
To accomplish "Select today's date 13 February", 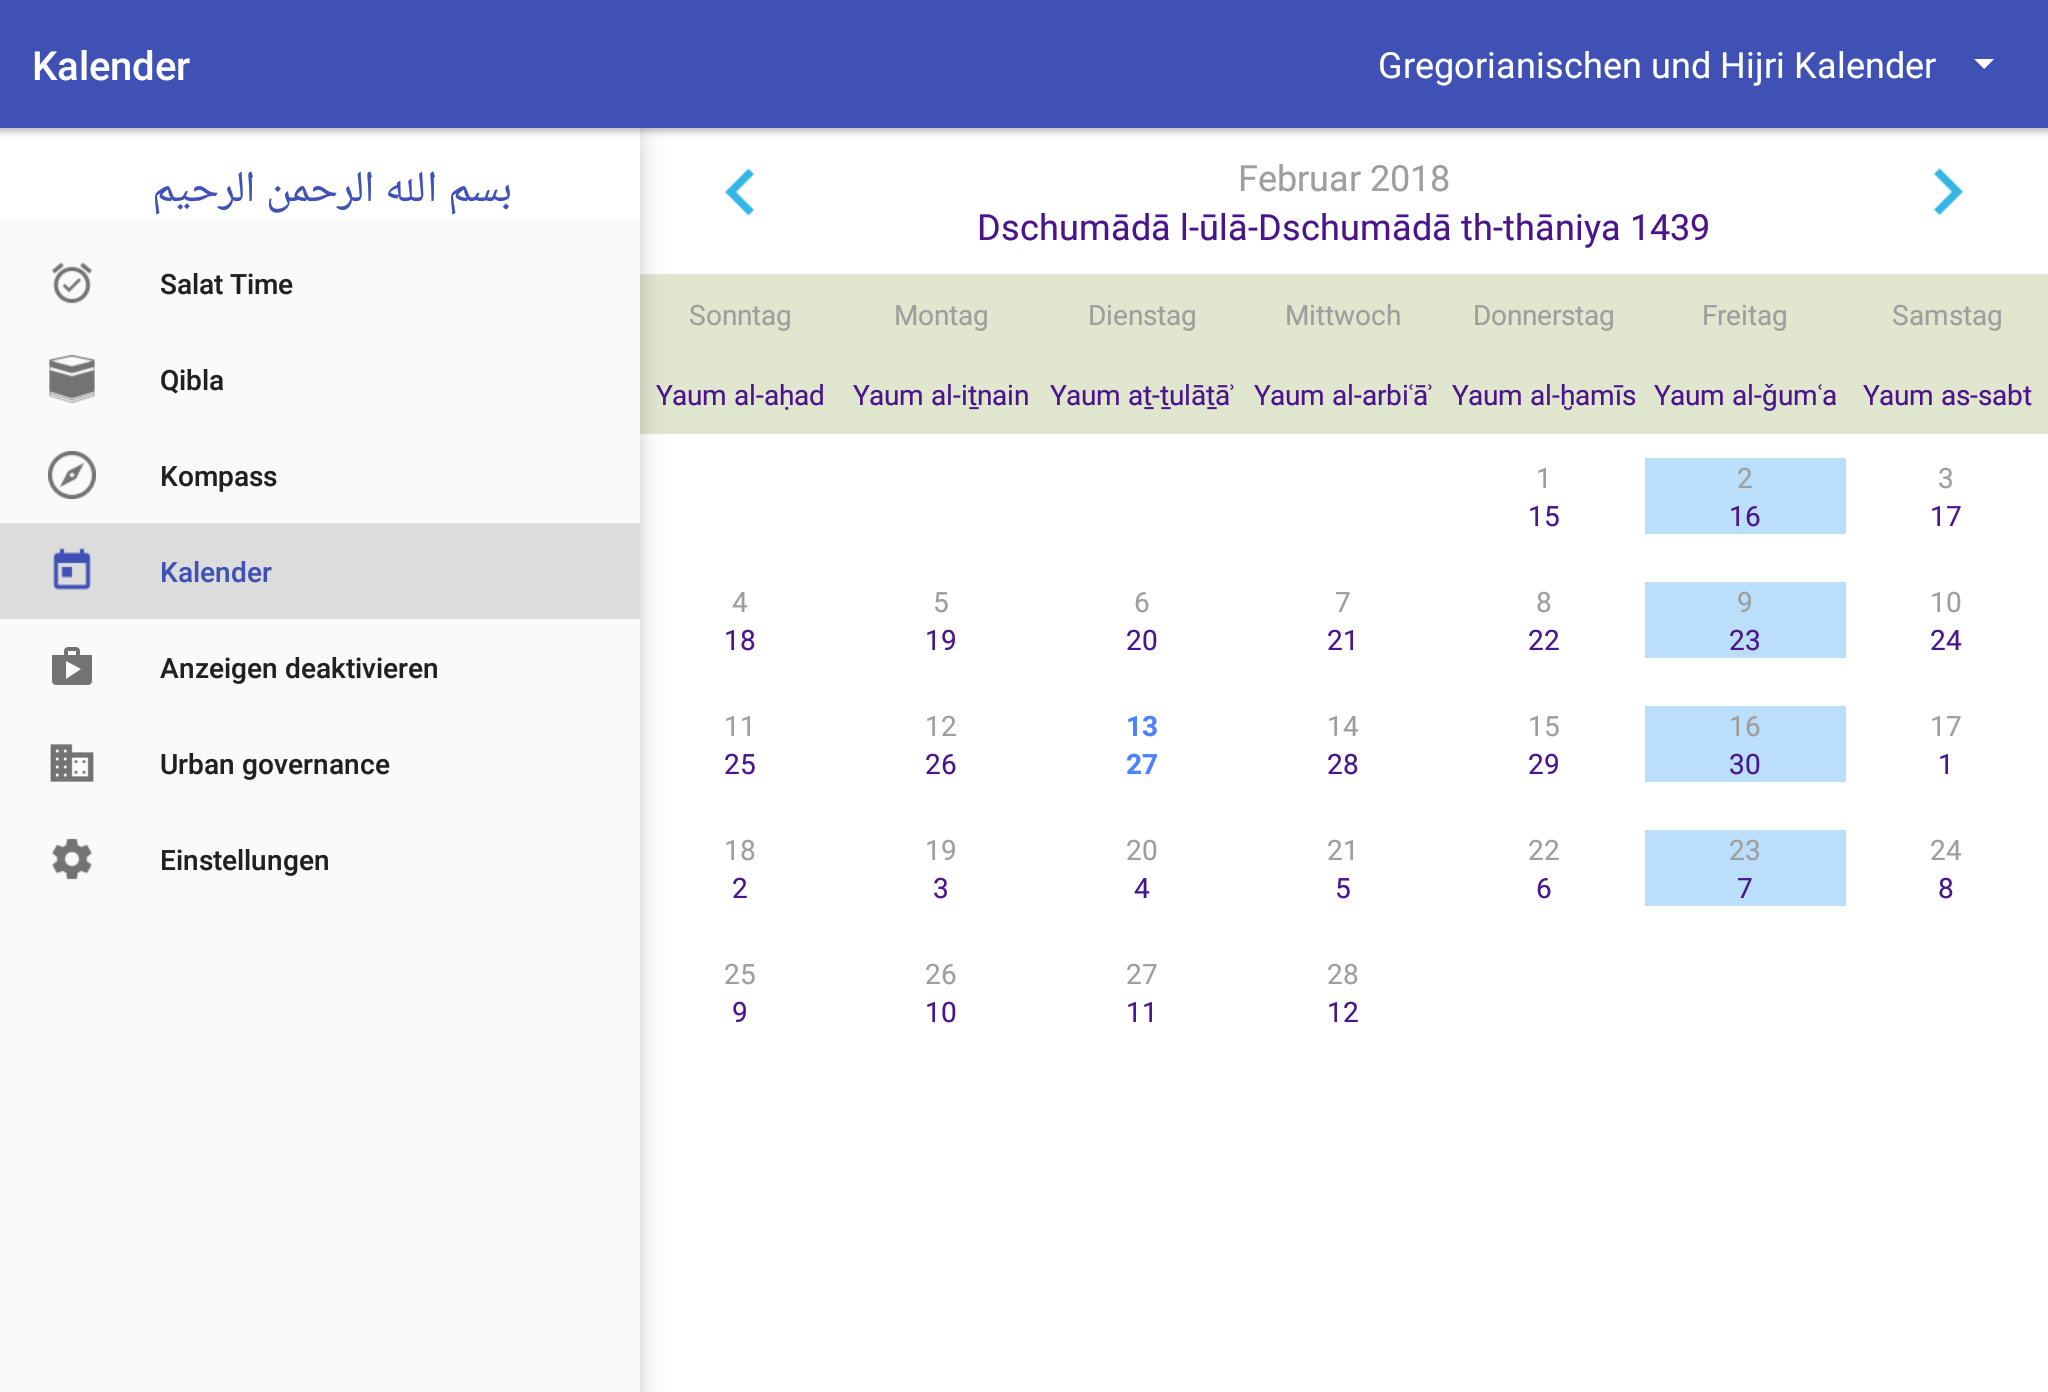I will coord(1141,744).
